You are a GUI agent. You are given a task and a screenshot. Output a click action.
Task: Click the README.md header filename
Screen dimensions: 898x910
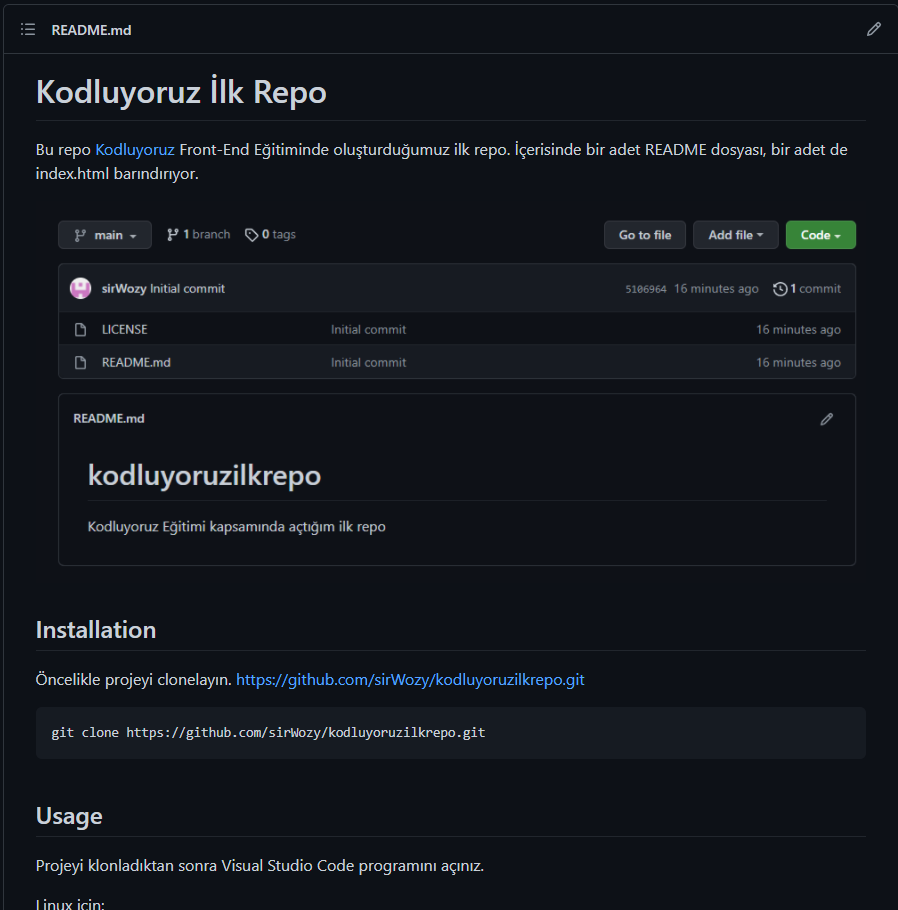(91, 30)
